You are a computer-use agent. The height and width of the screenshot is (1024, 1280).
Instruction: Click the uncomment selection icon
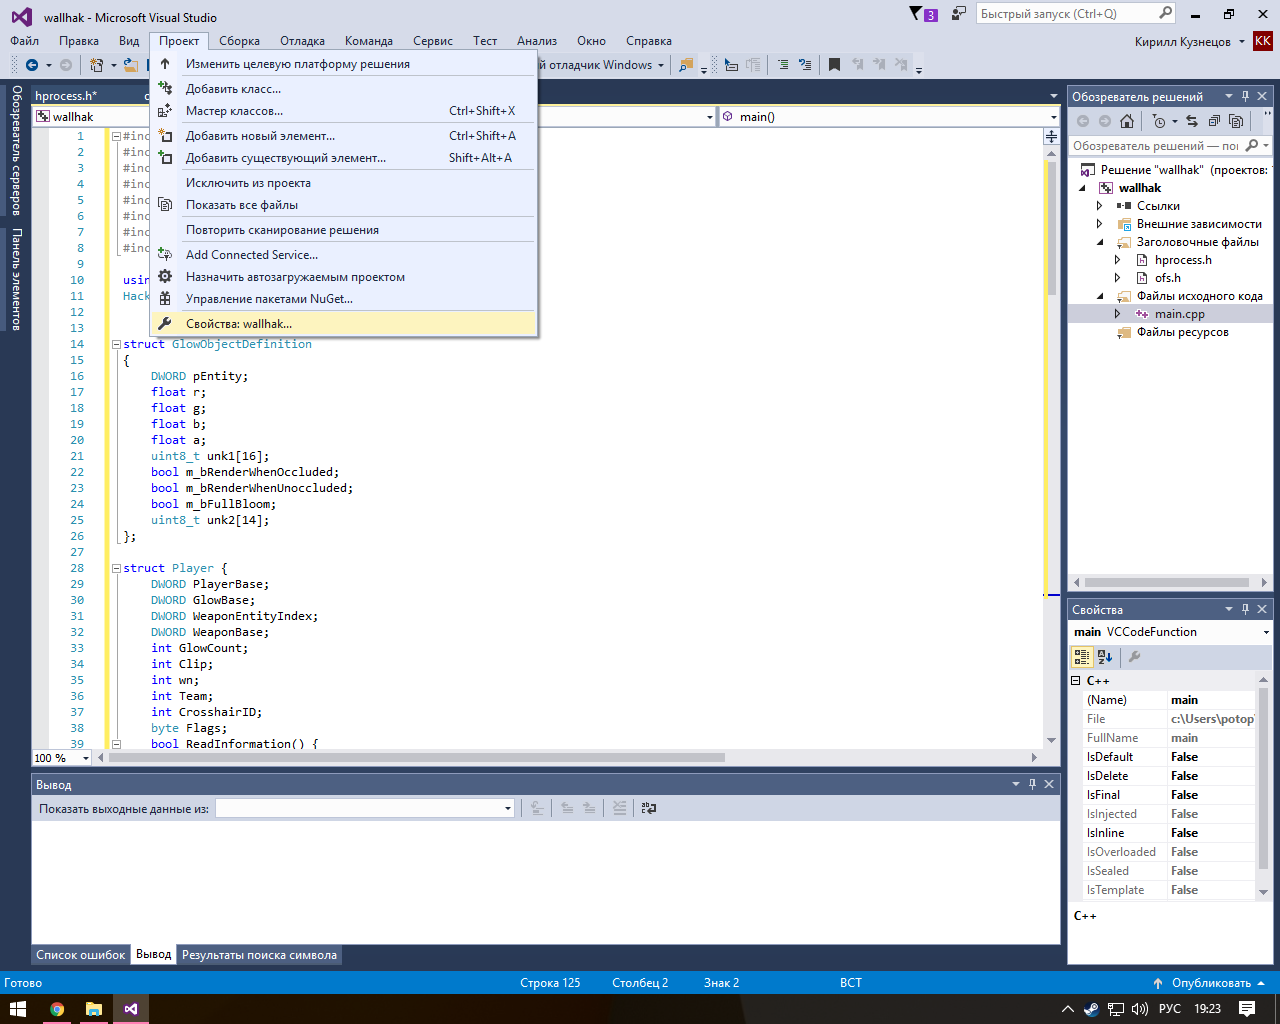point(805,65)
